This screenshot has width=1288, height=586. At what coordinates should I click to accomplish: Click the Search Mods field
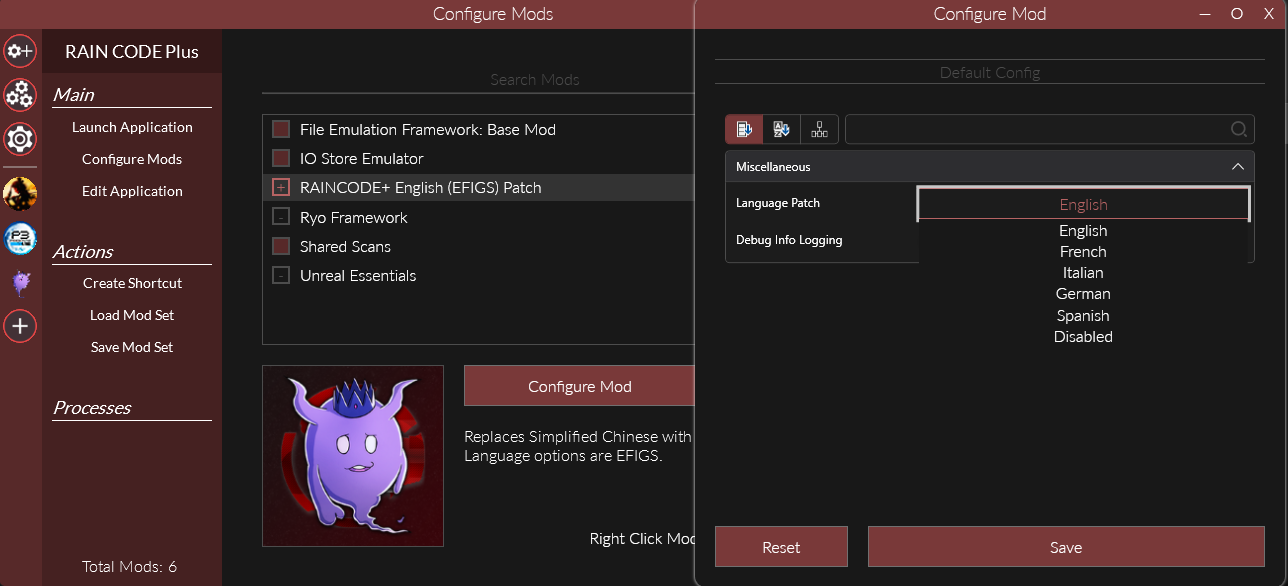tap(478, 79)
